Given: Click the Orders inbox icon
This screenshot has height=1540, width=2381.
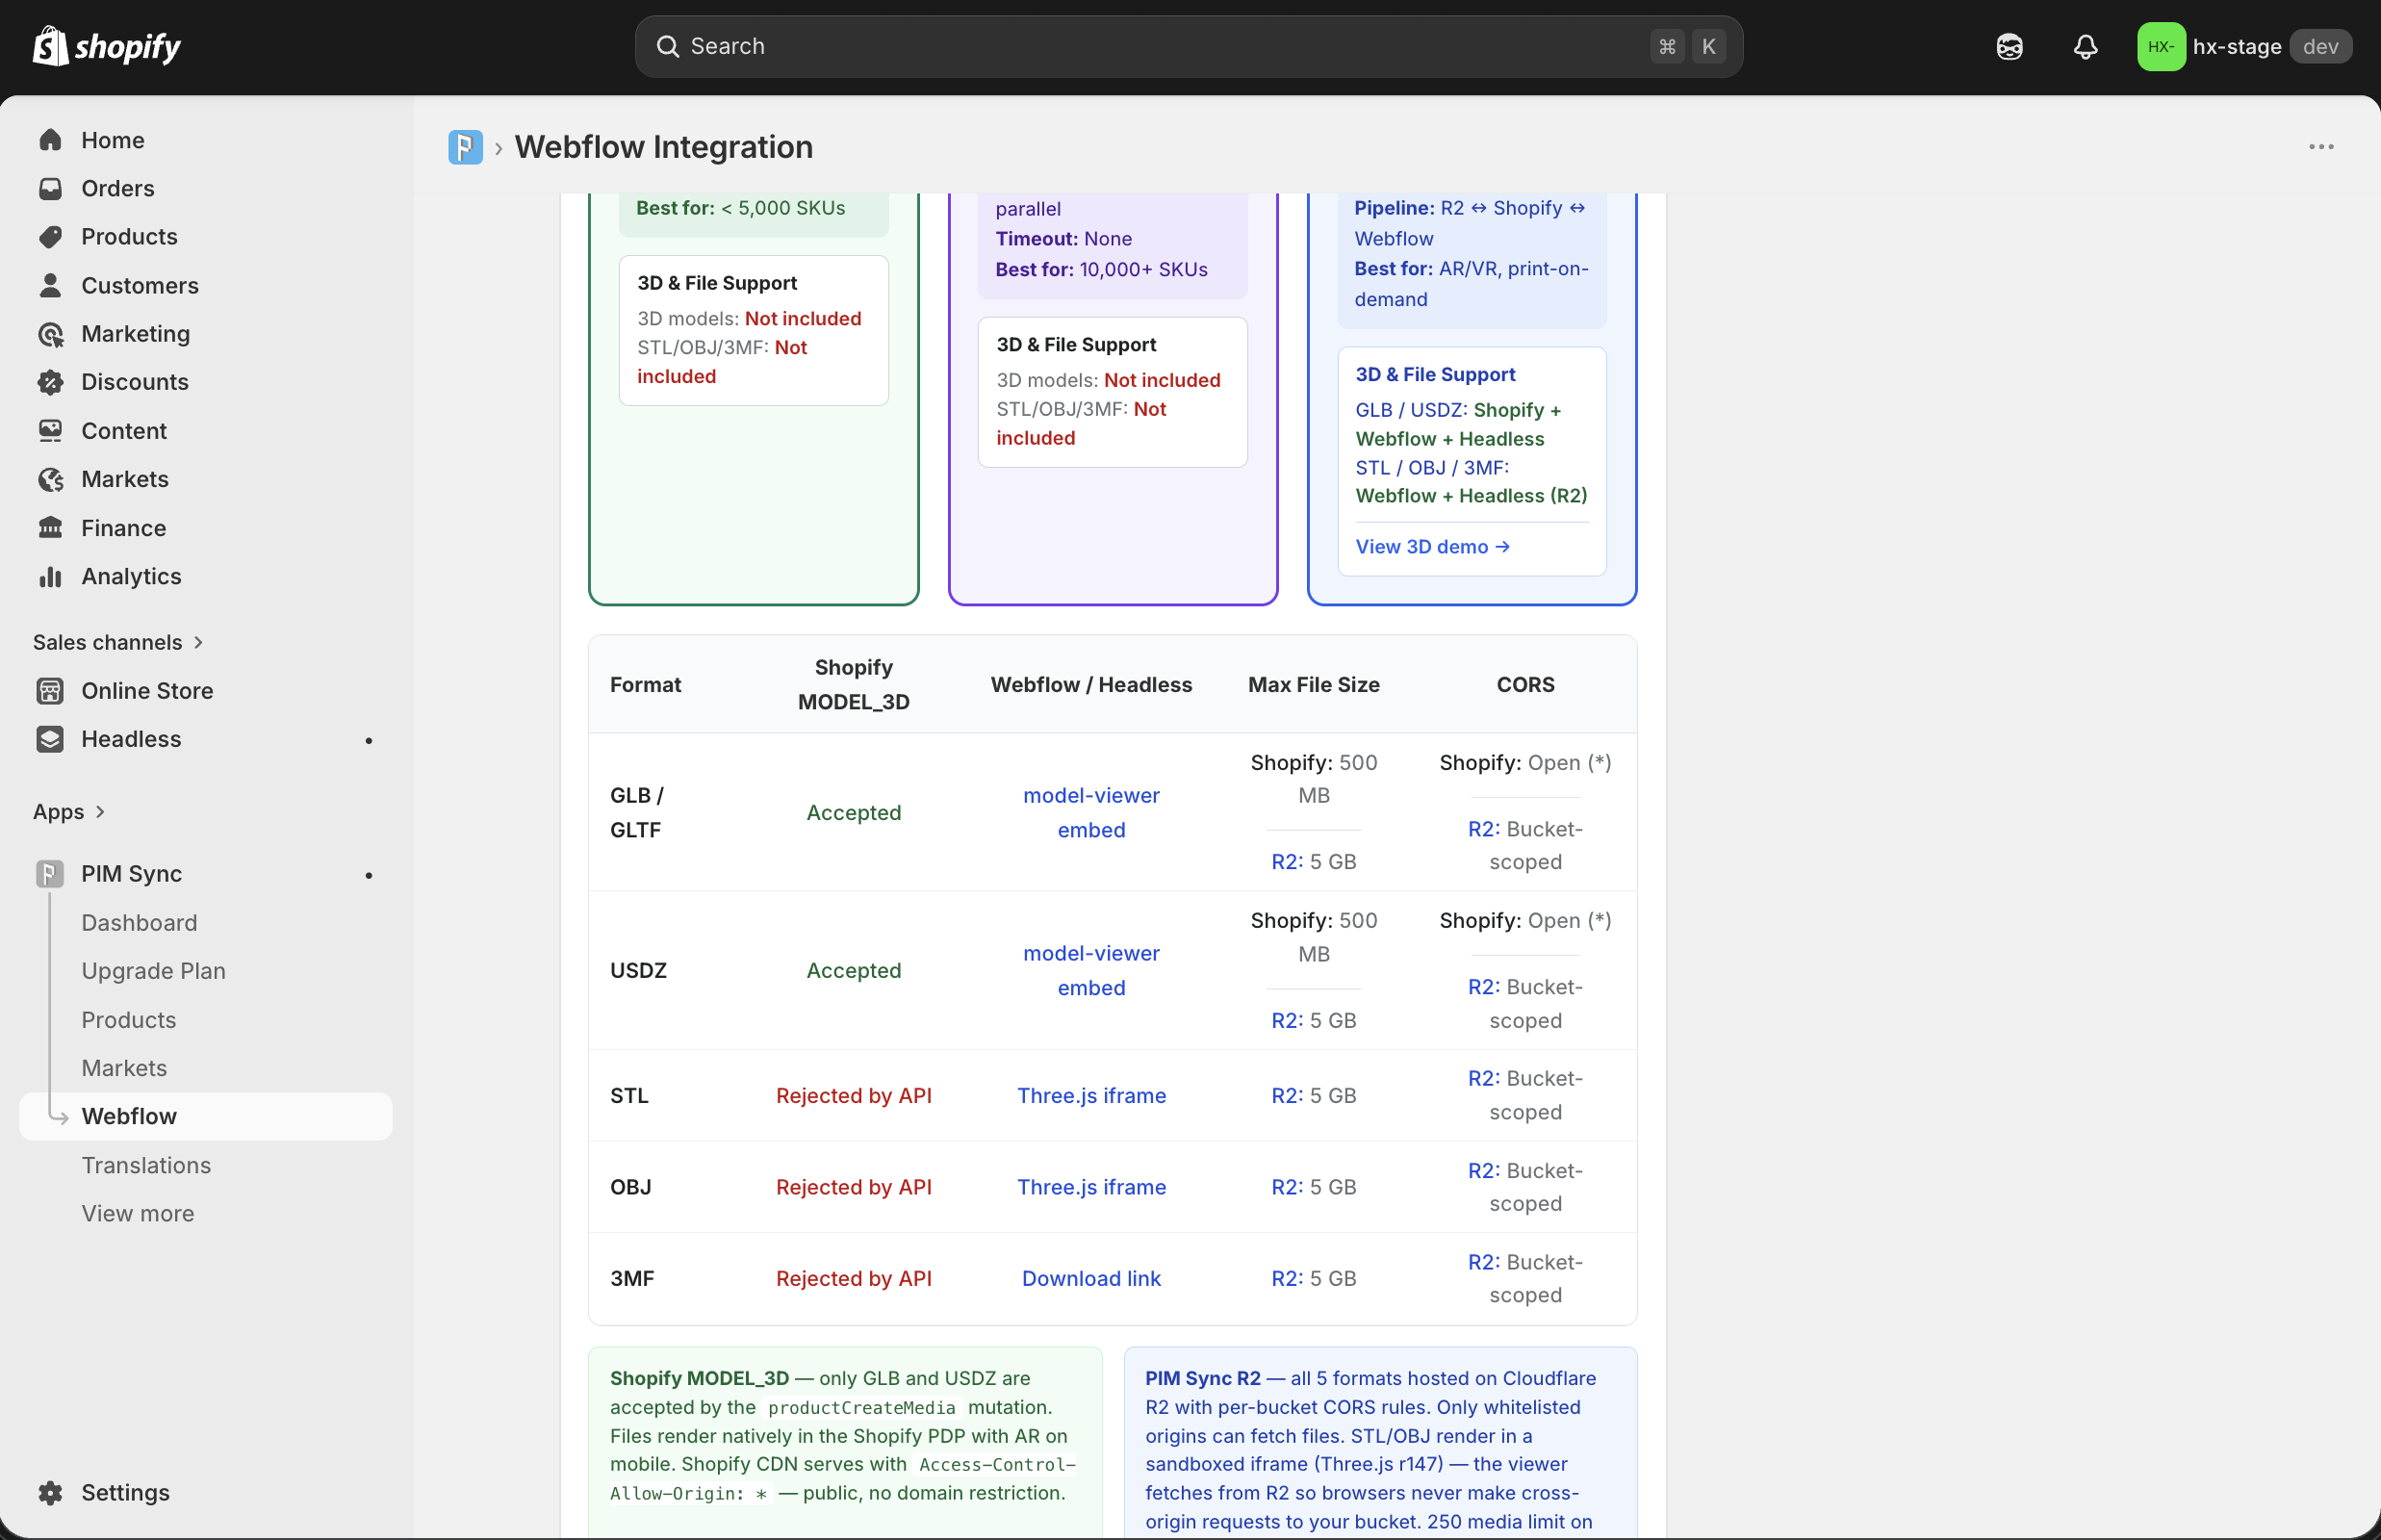Looking at the screenshot, I should coord(50,188).
